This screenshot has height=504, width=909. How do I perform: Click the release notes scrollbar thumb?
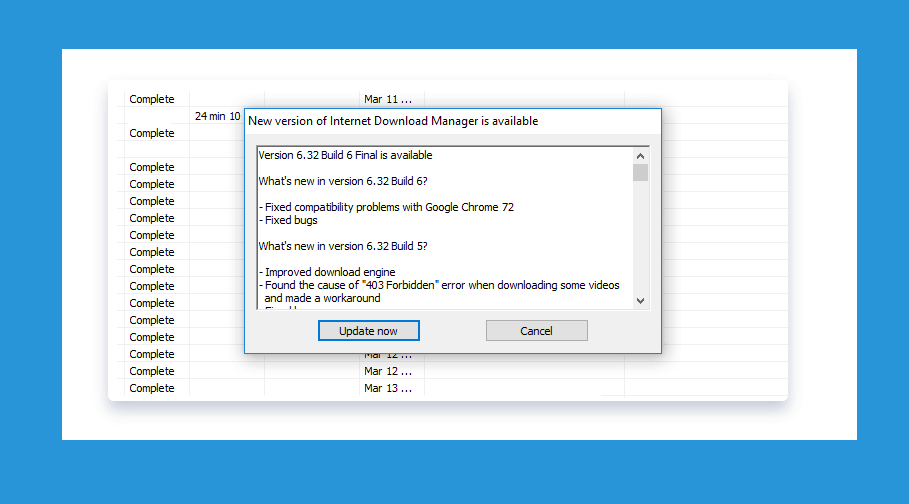(640, 172)
